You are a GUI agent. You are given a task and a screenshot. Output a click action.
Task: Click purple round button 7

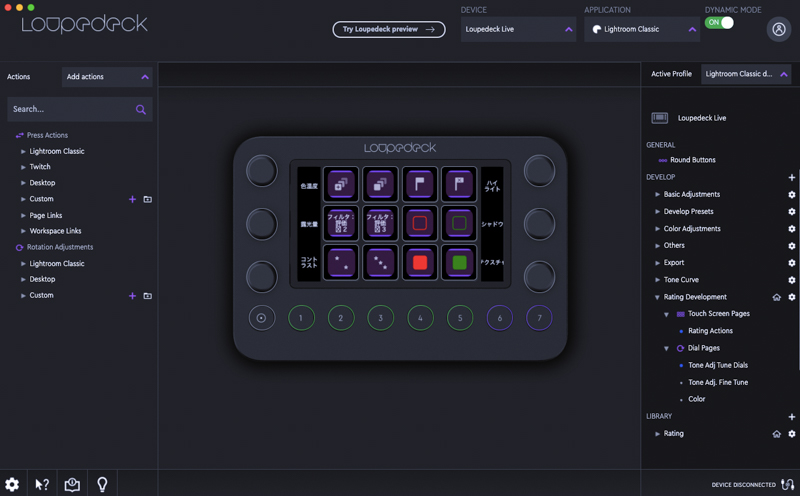coord(539,318)
